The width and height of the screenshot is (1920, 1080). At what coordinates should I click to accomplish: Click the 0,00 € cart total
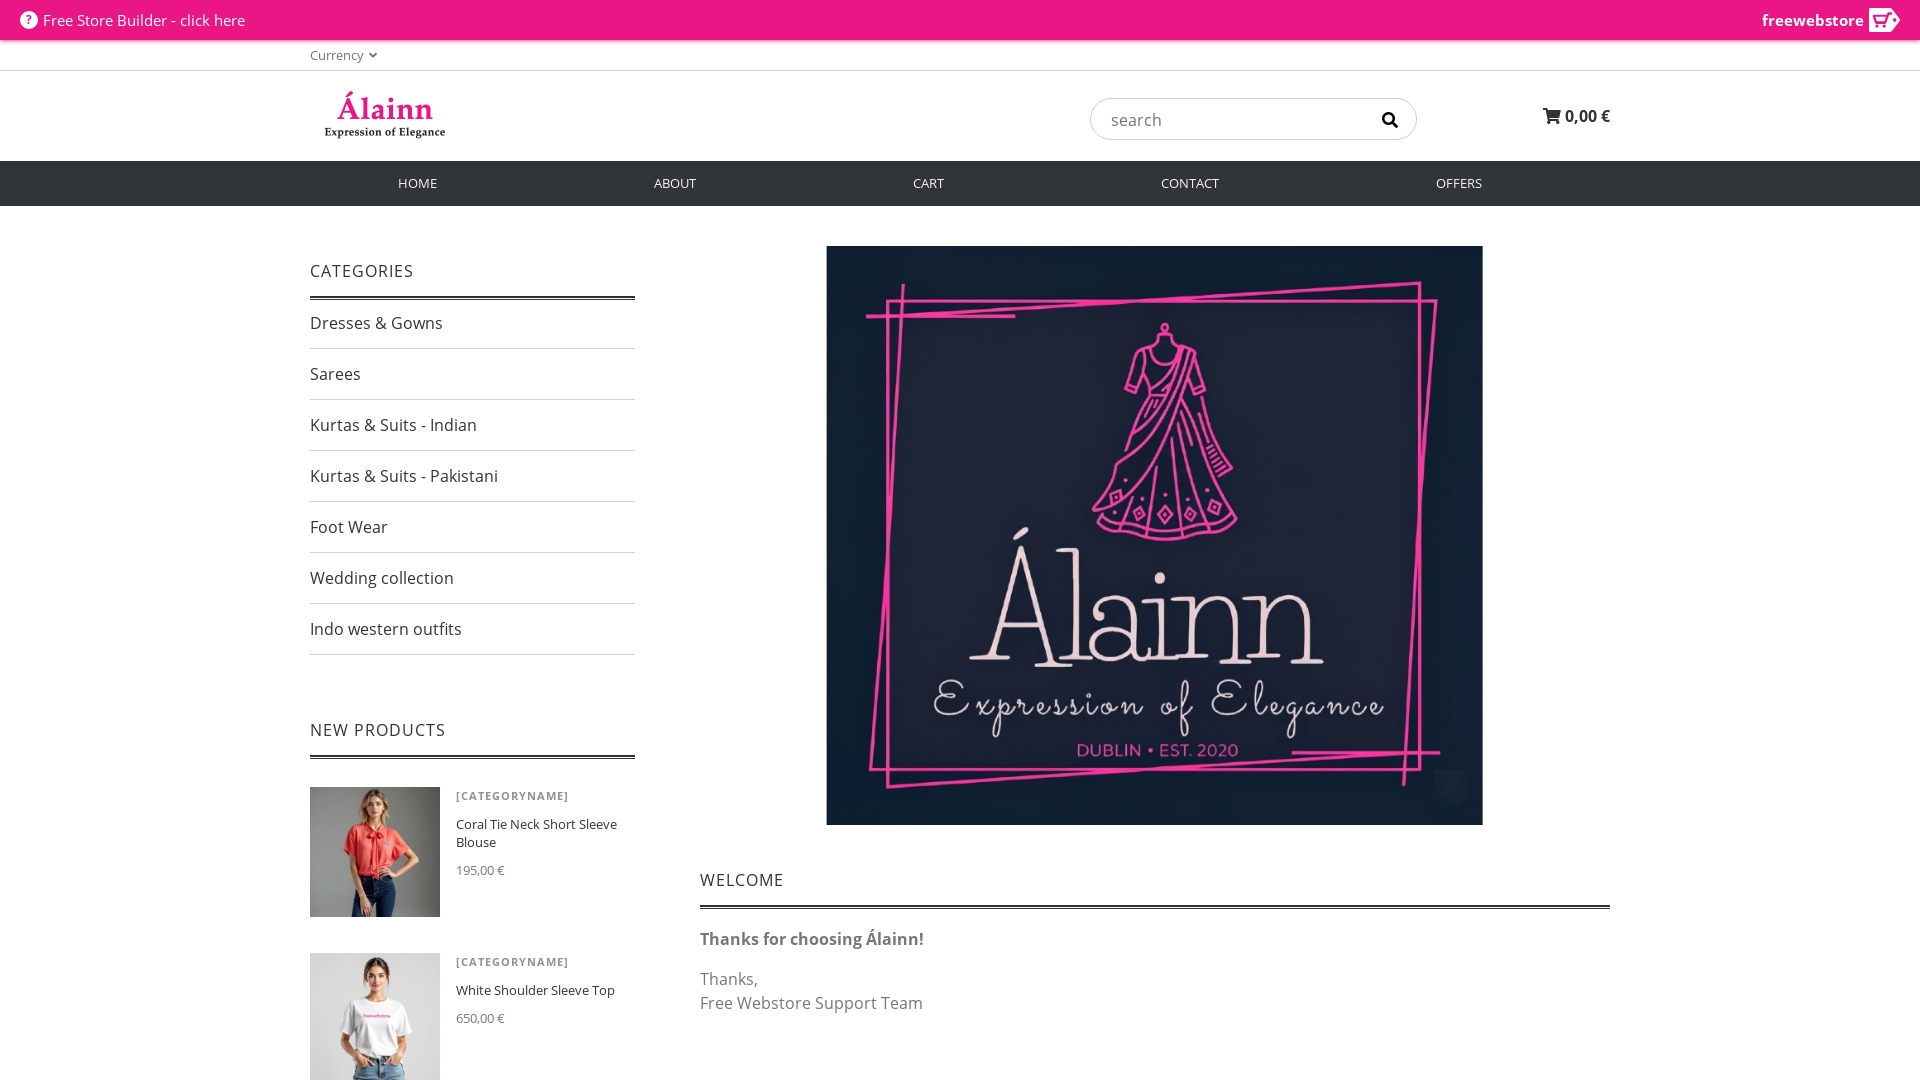1587,116
